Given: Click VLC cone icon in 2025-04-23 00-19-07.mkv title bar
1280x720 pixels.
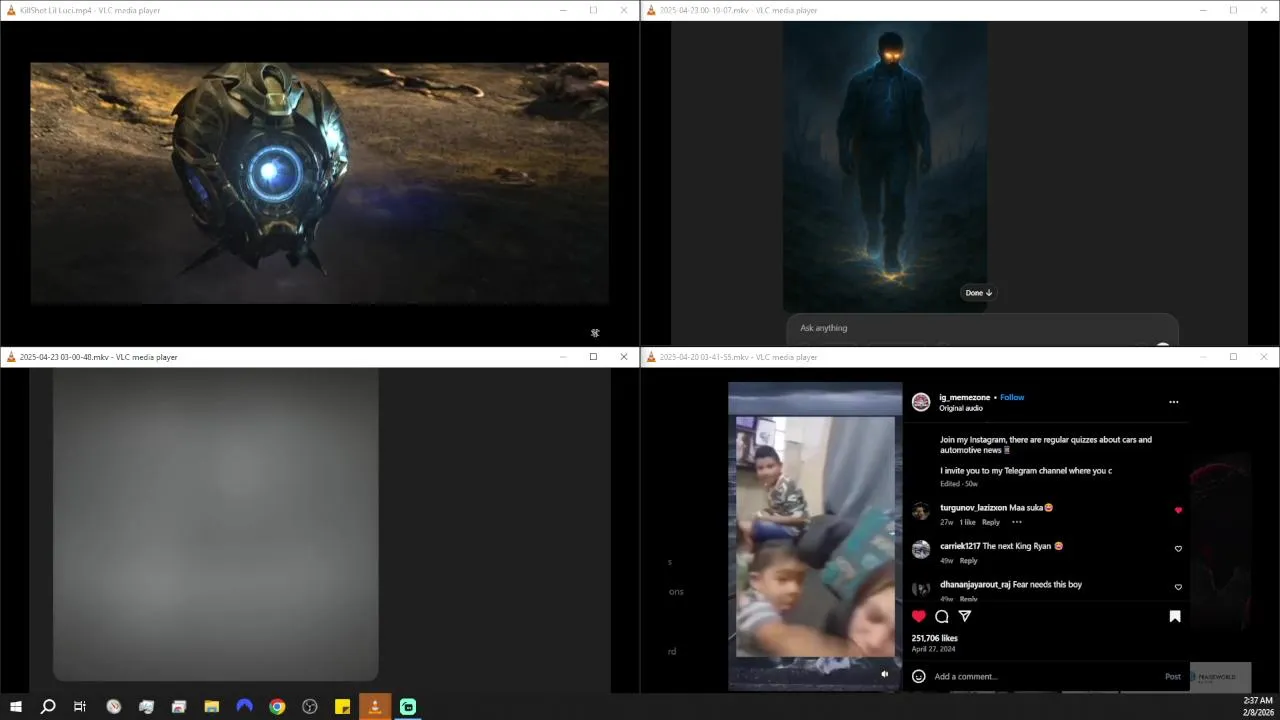Looking at the screenshot, I should [651, 10].
